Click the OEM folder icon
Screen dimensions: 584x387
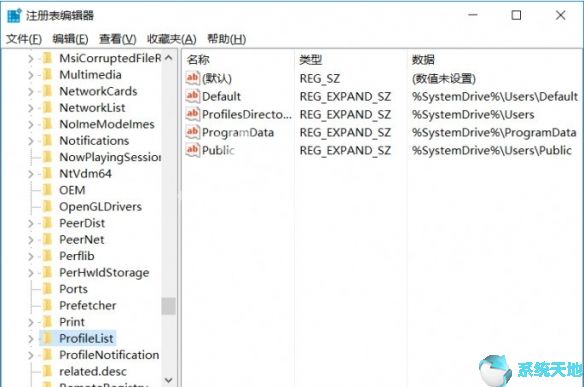point(47,190)
